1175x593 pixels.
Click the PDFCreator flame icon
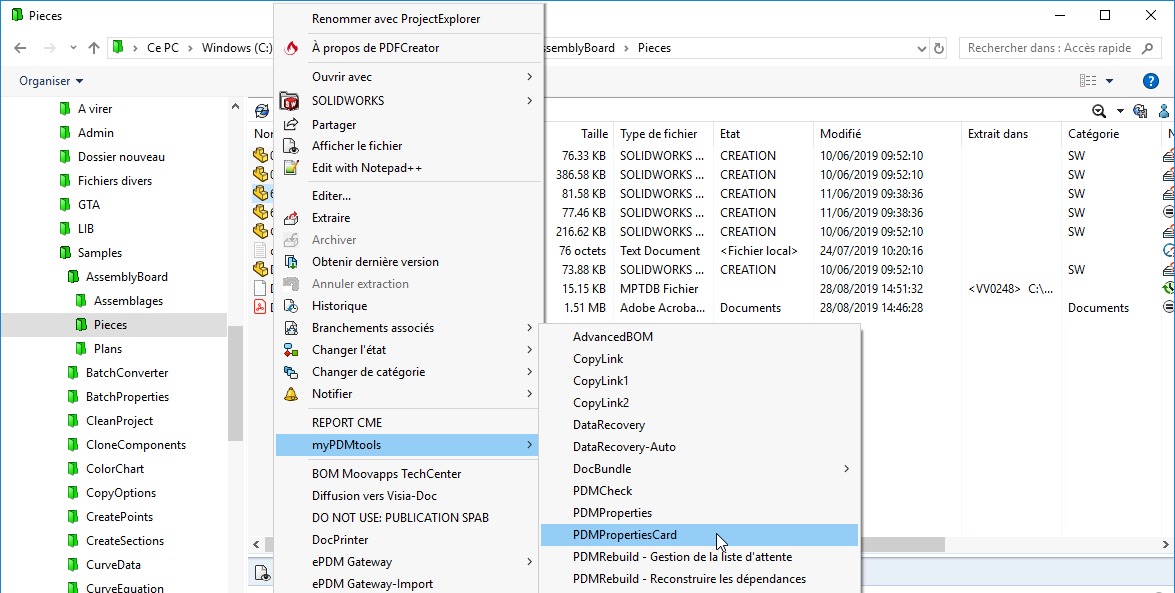click(292, 48)
